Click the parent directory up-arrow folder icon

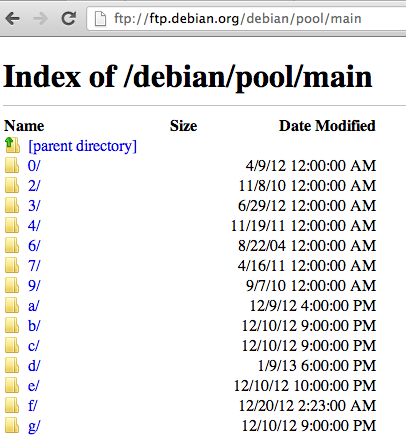pos(12,146)
